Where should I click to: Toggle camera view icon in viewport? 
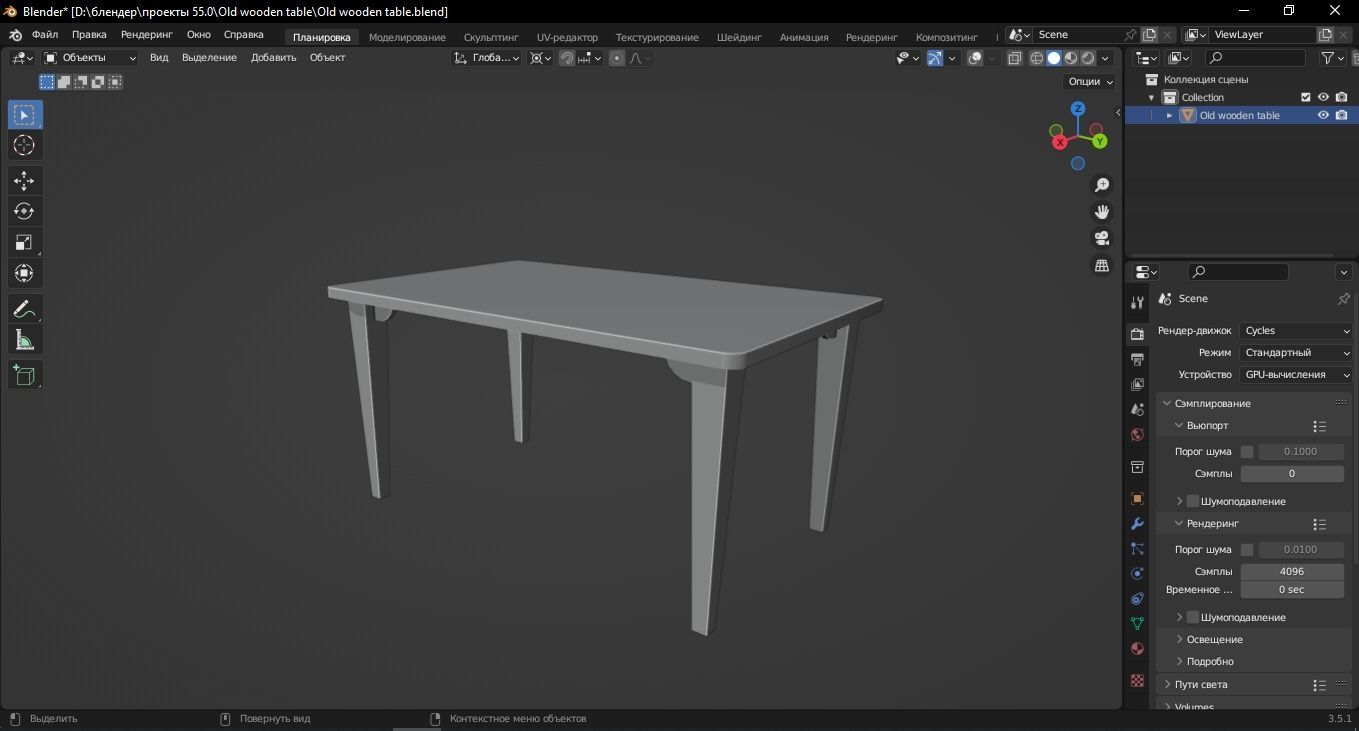pos(1102,239)
